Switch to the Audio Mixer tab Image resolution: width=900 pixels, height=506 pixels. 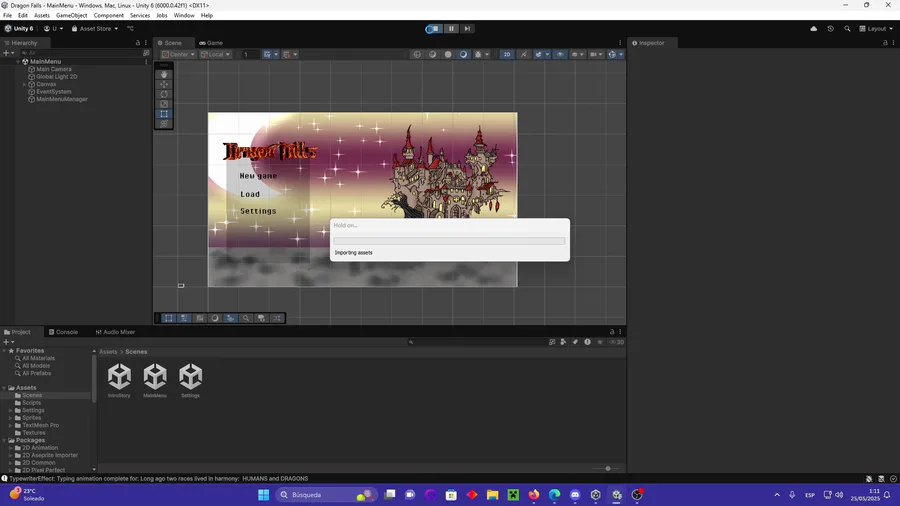[115, 332]
